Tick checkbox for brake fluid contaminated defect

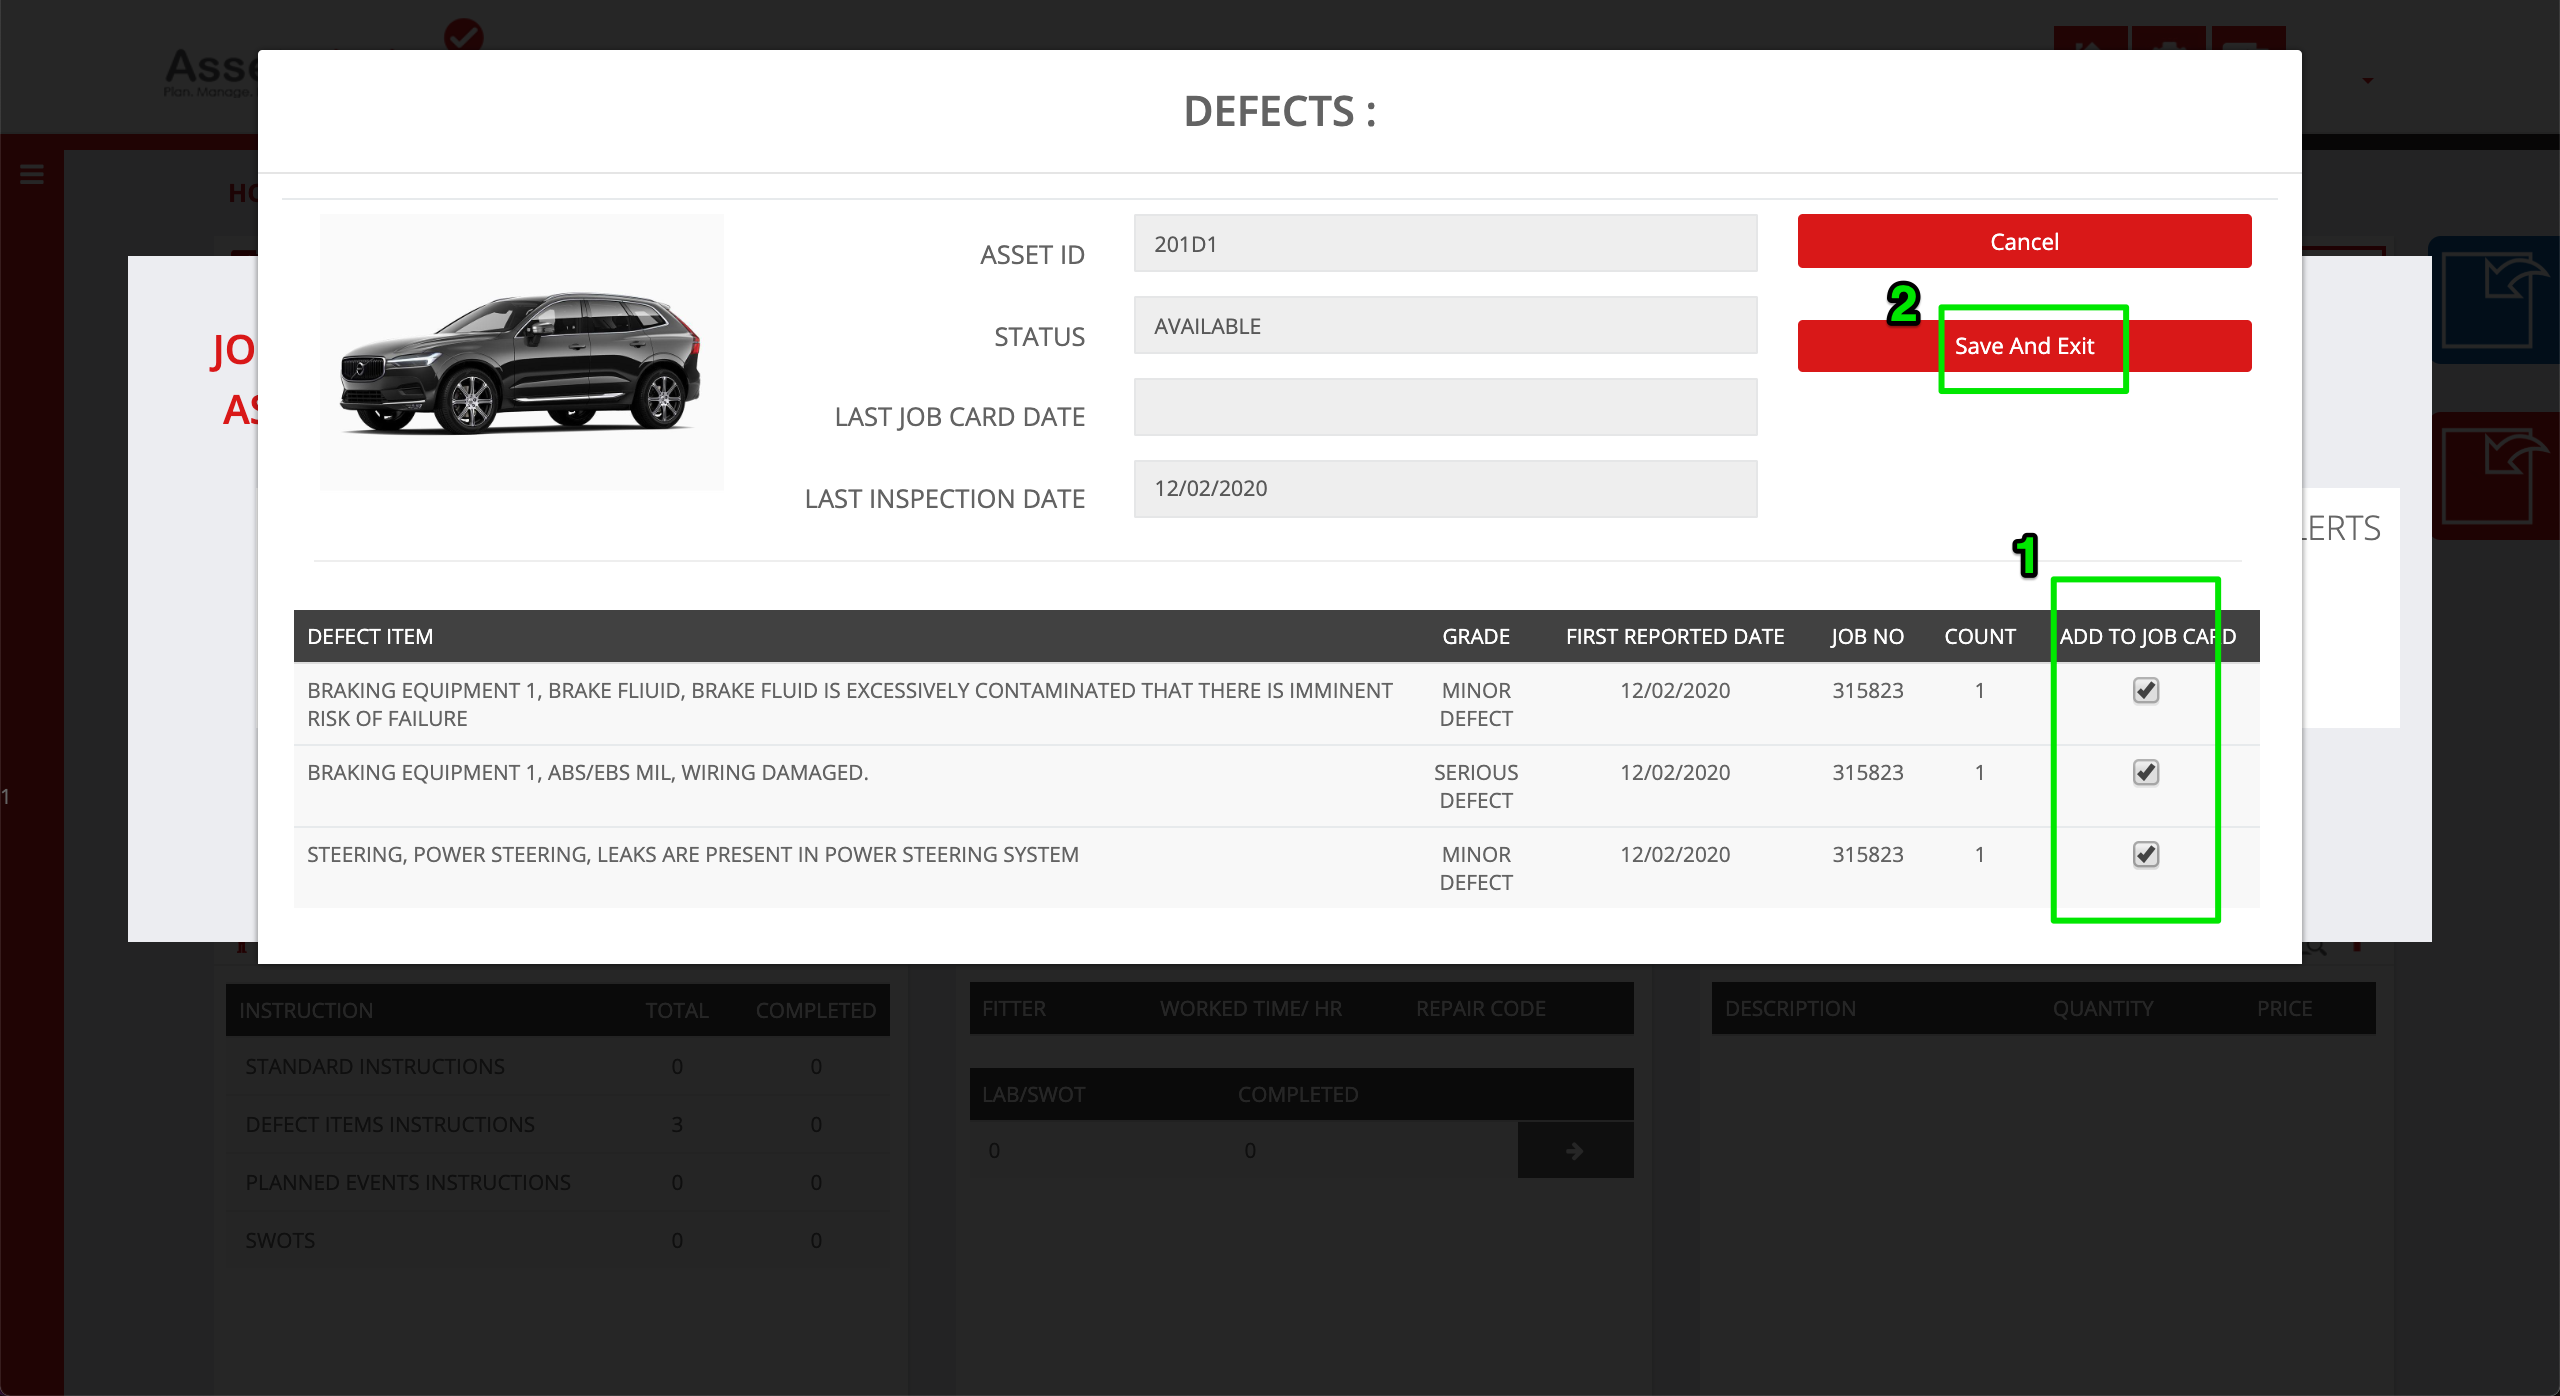(2146, 690)
